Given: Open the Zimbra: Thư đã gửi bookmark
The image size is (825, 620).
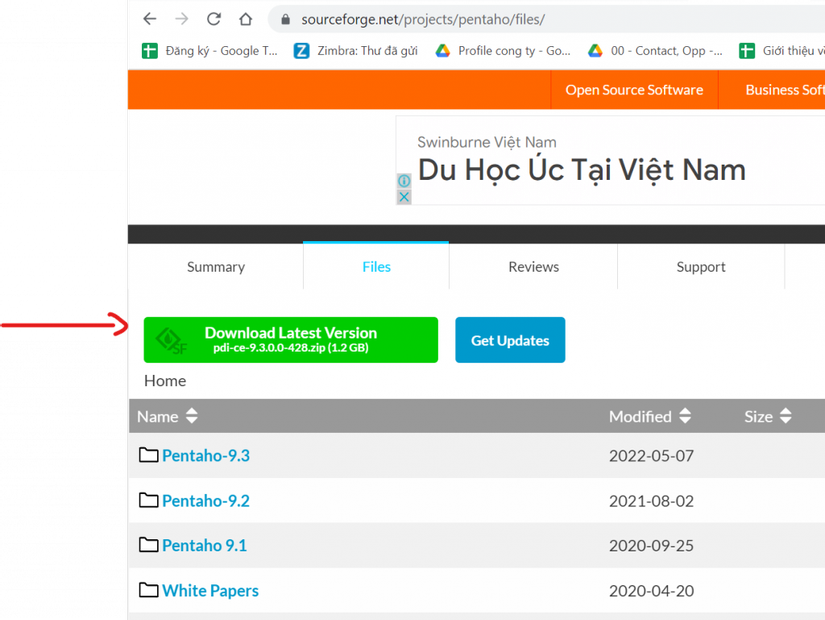Looking at the screenshot, I should pos(356,51).
